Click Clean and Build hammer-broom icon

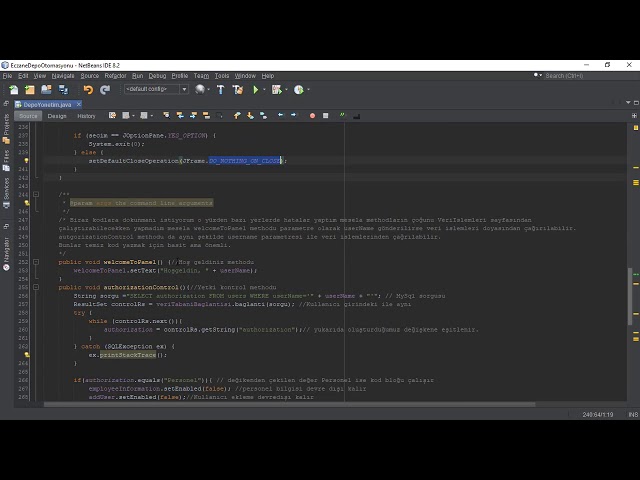click(238, 89)
